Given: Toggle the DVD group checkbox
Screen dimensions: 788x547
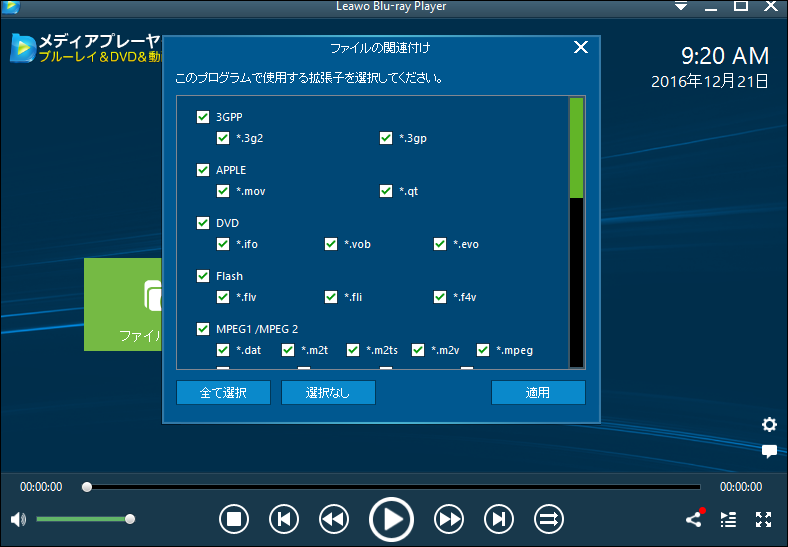Looking at the screenshot, I should (203, 223).
